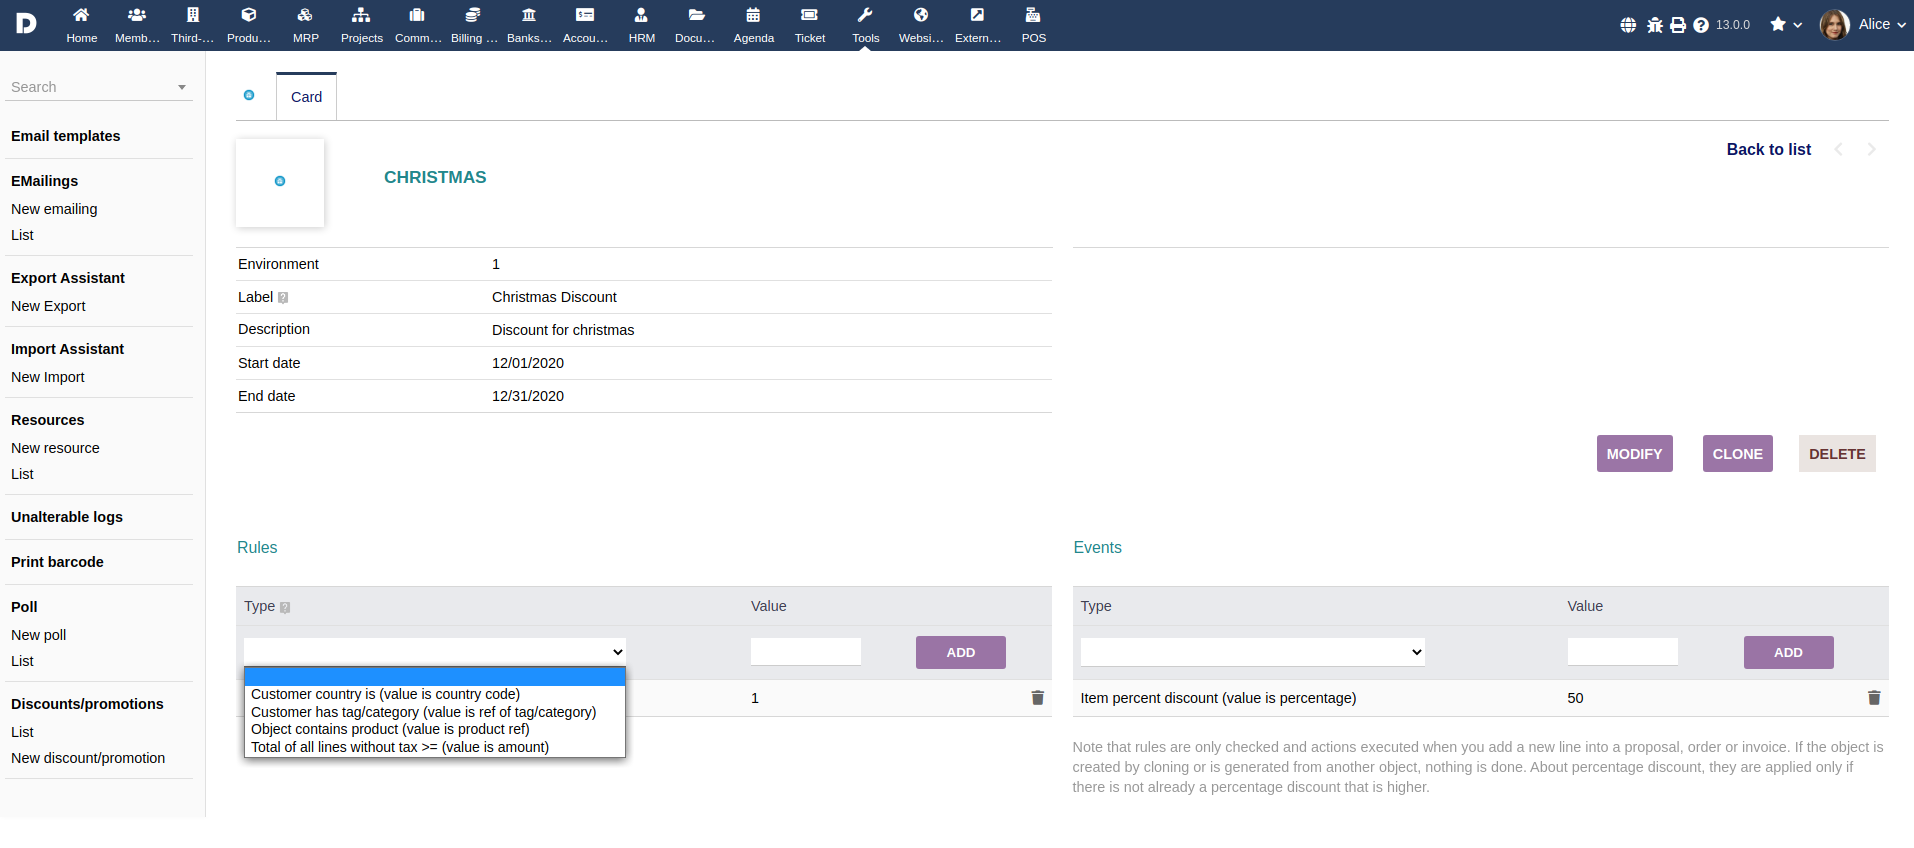This screenshot has width=1914, height=848.
Task: Delete the rule using the trash icon
Action: pyautogui.click(x=1038, y=698)
